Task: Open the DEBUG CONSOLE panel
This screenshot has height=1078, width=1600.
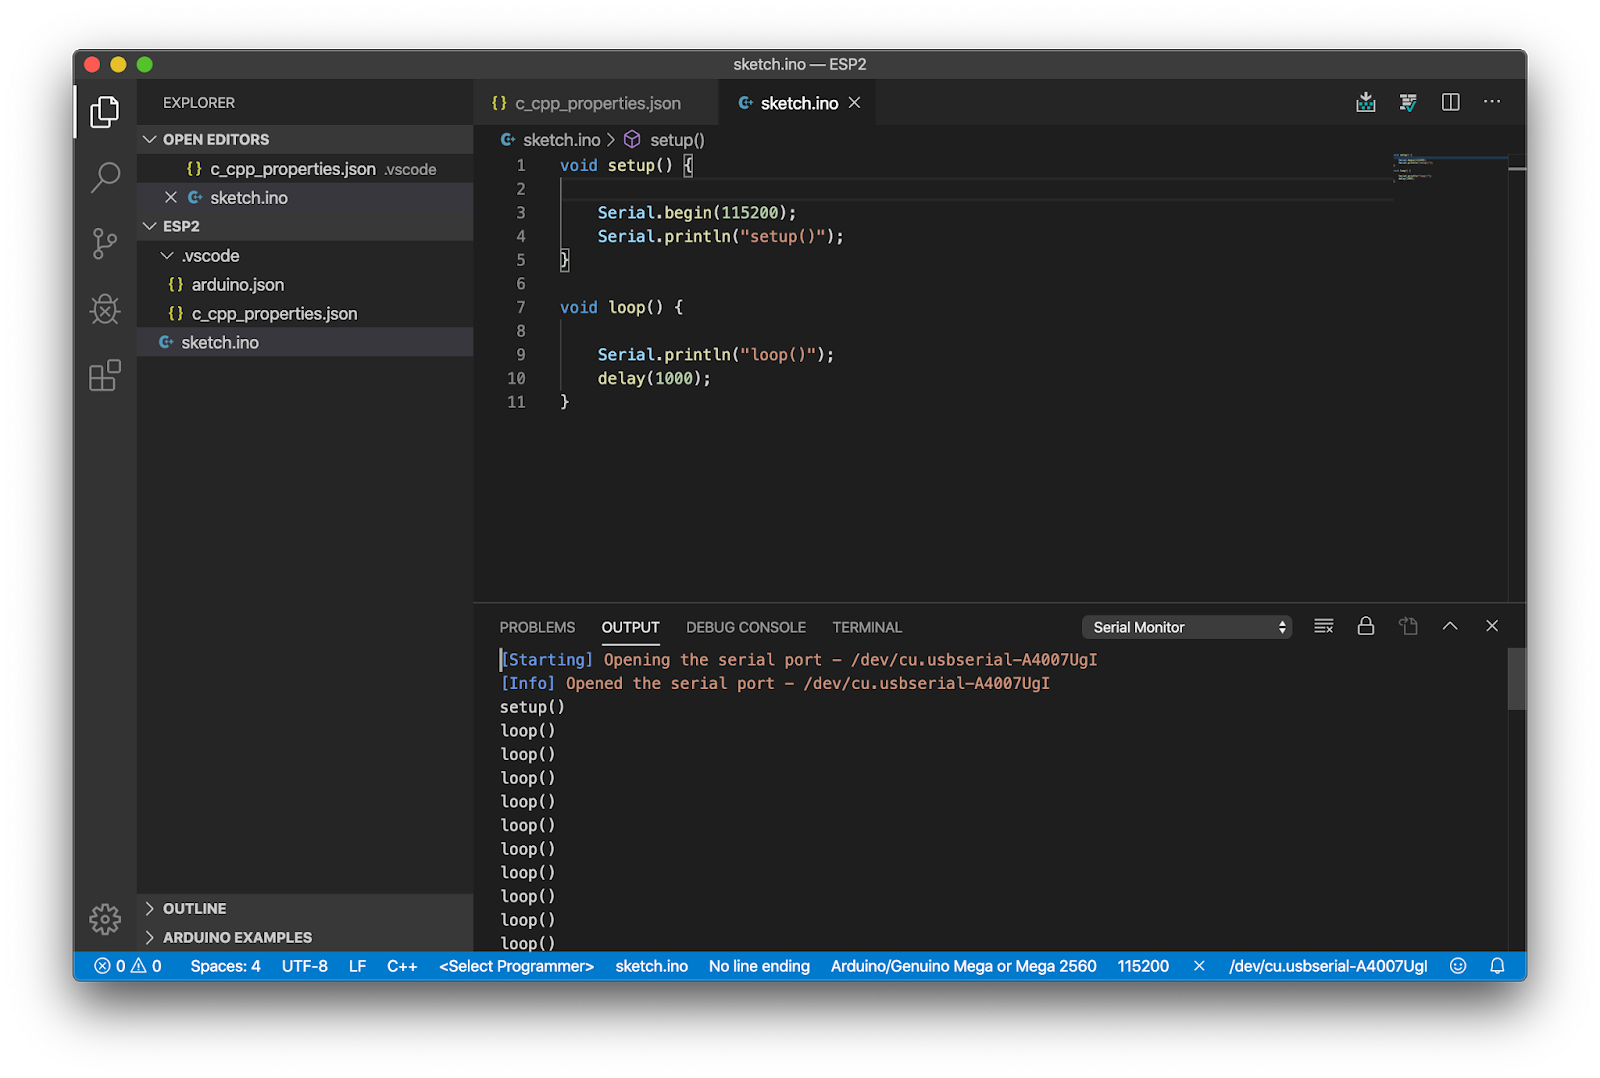Action: point(745,627)
